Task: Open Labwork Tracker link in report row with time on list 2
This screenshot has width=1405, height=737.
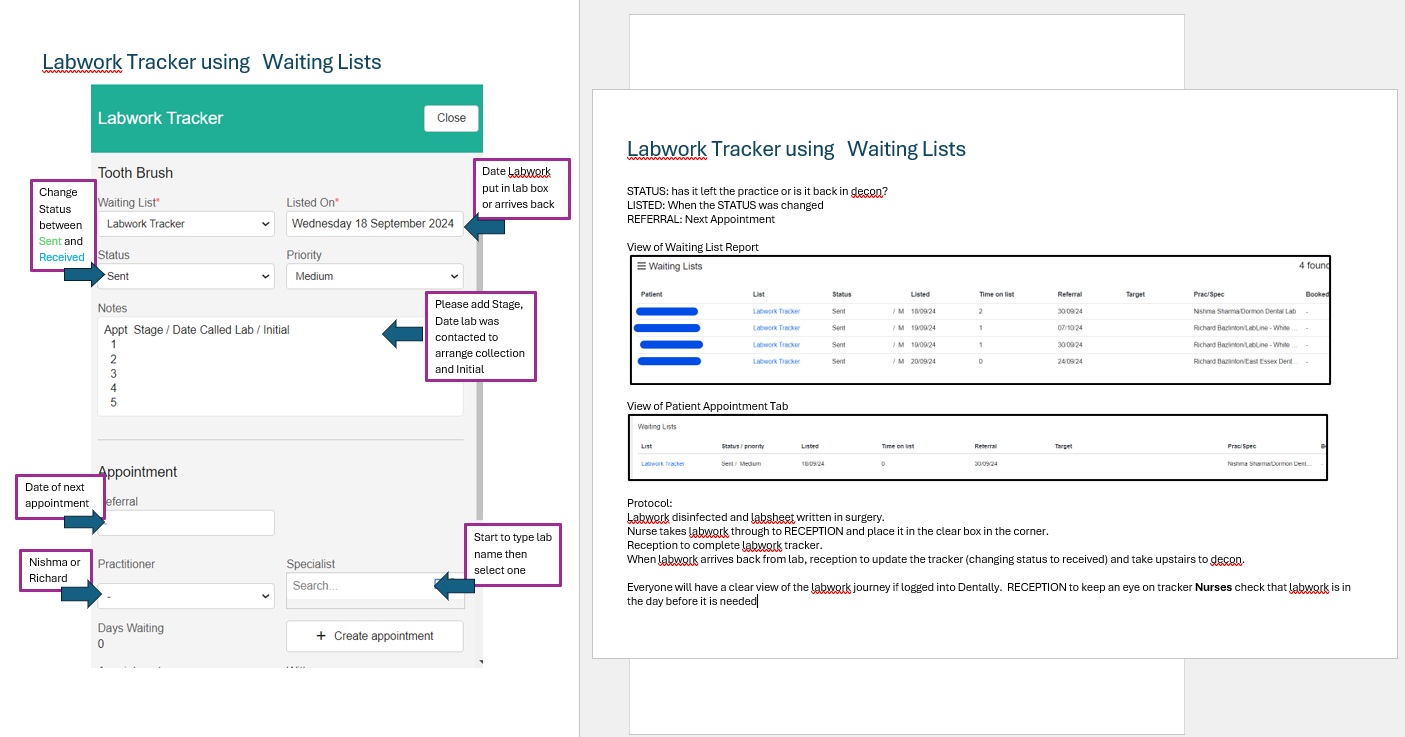Action: [776, 311]
